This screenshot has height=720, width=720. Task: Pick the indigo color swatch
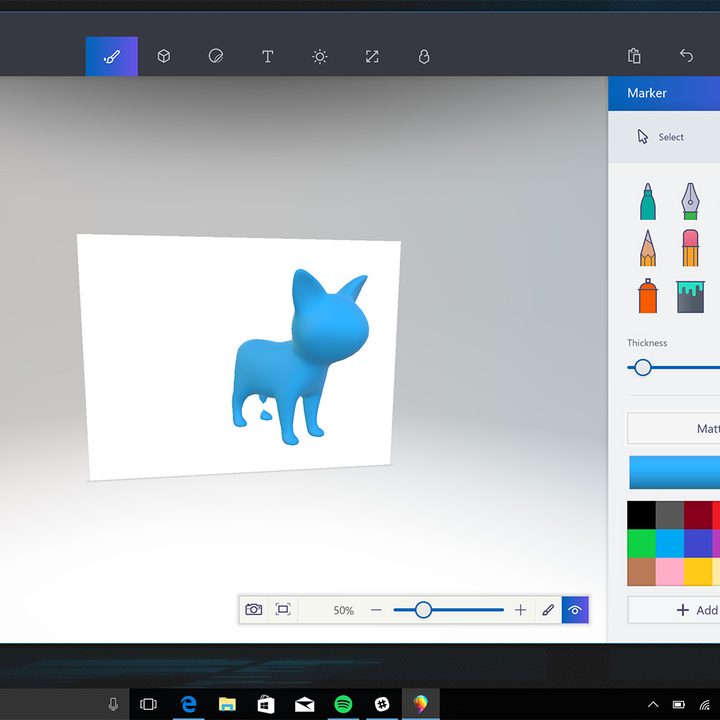[x=698, y=543]
